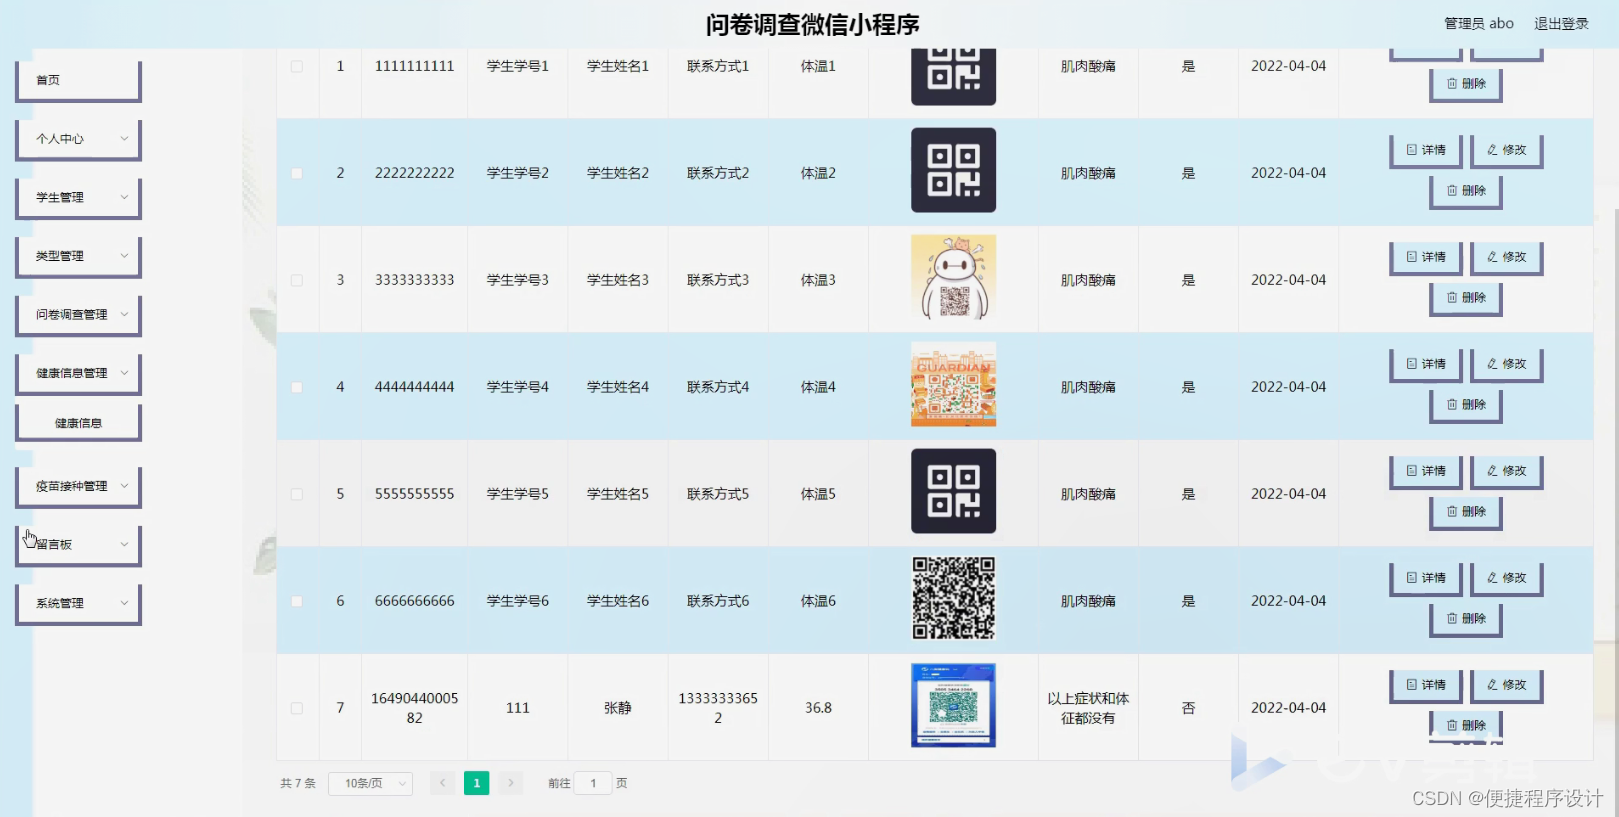Click the 前往 page number input

(593, 783)
